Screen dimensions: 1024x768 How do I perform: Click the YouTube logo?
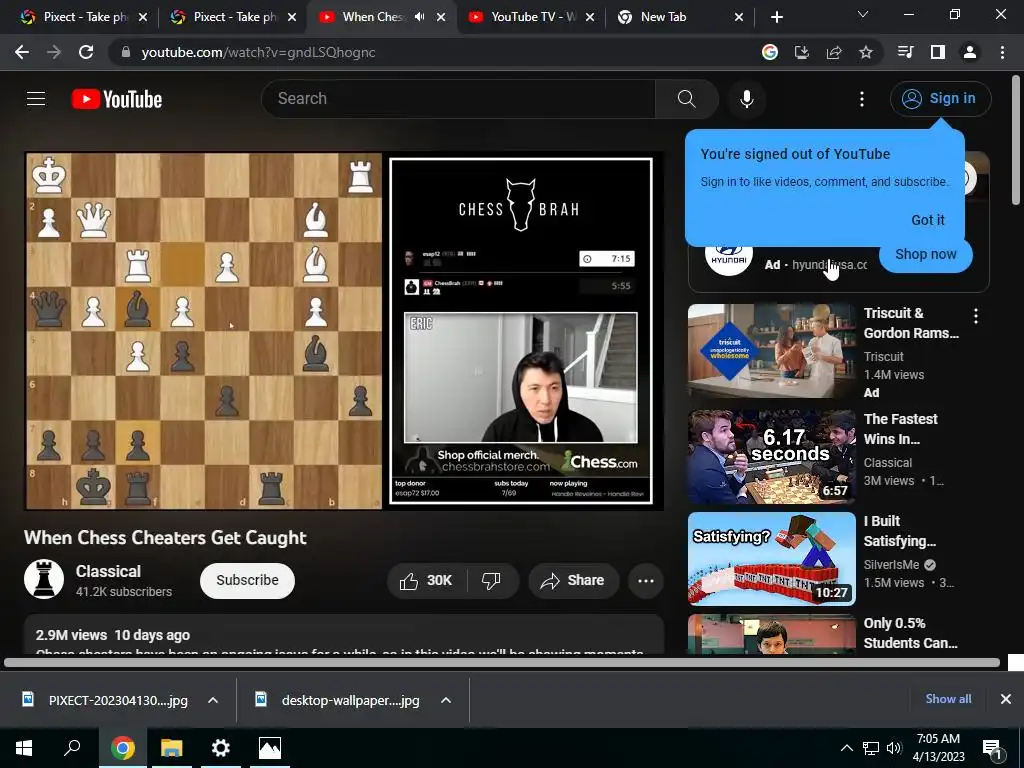[117, 99]
